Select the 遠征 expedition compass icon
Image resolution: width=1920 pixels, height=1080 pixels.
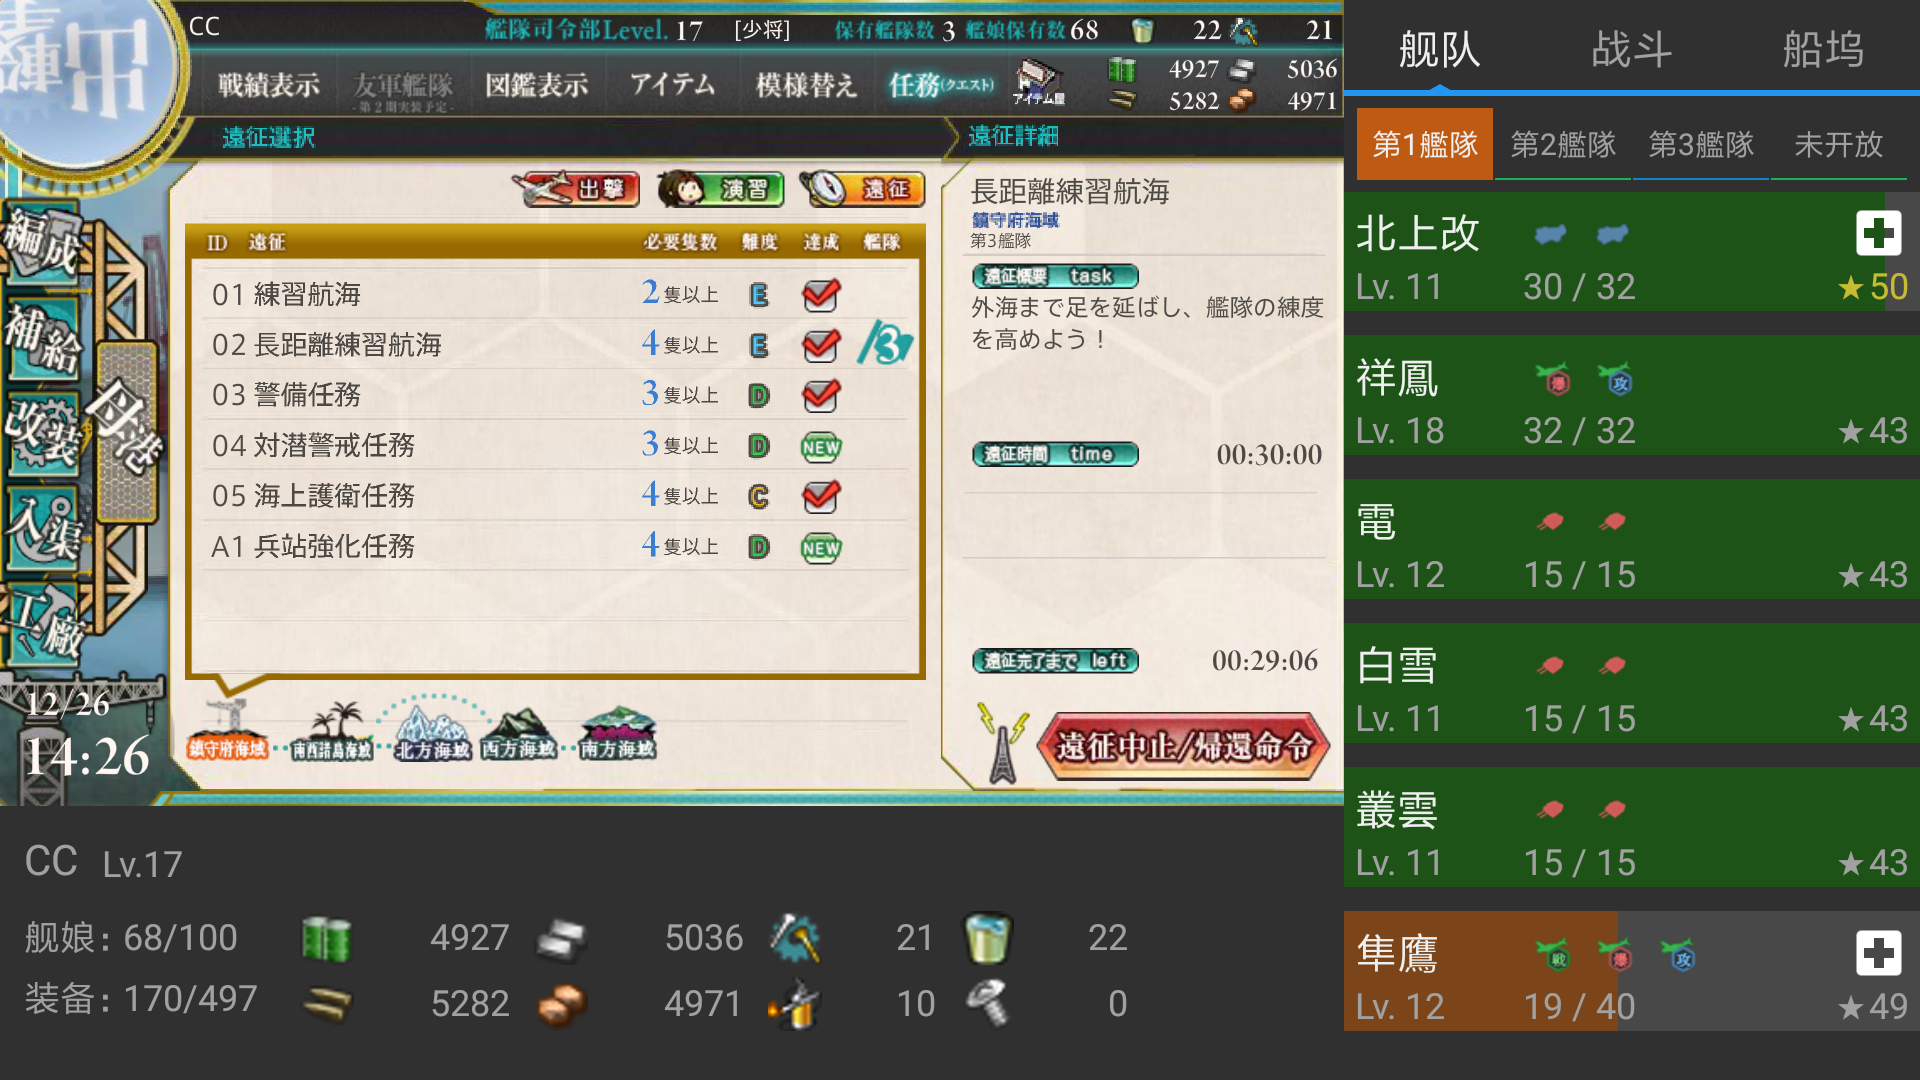click(862, 188)
